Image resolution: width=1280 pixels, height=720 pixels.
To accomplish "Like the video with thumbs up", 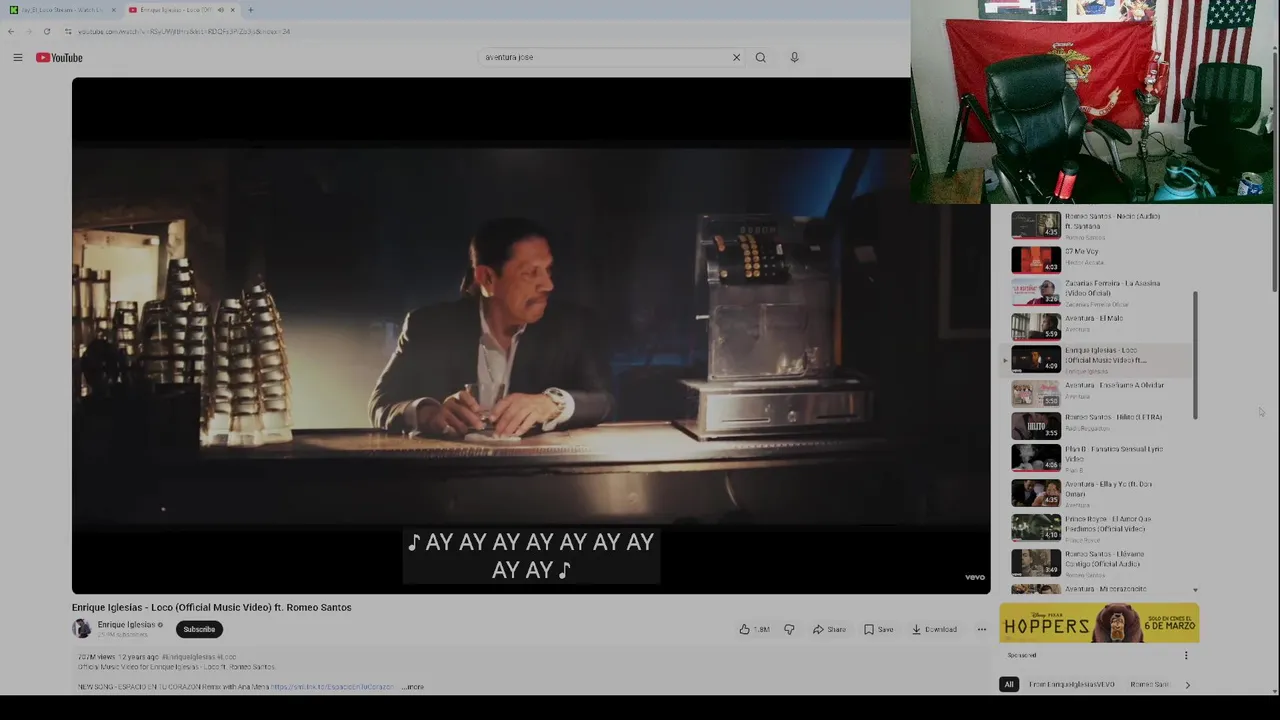I will 754,629.
